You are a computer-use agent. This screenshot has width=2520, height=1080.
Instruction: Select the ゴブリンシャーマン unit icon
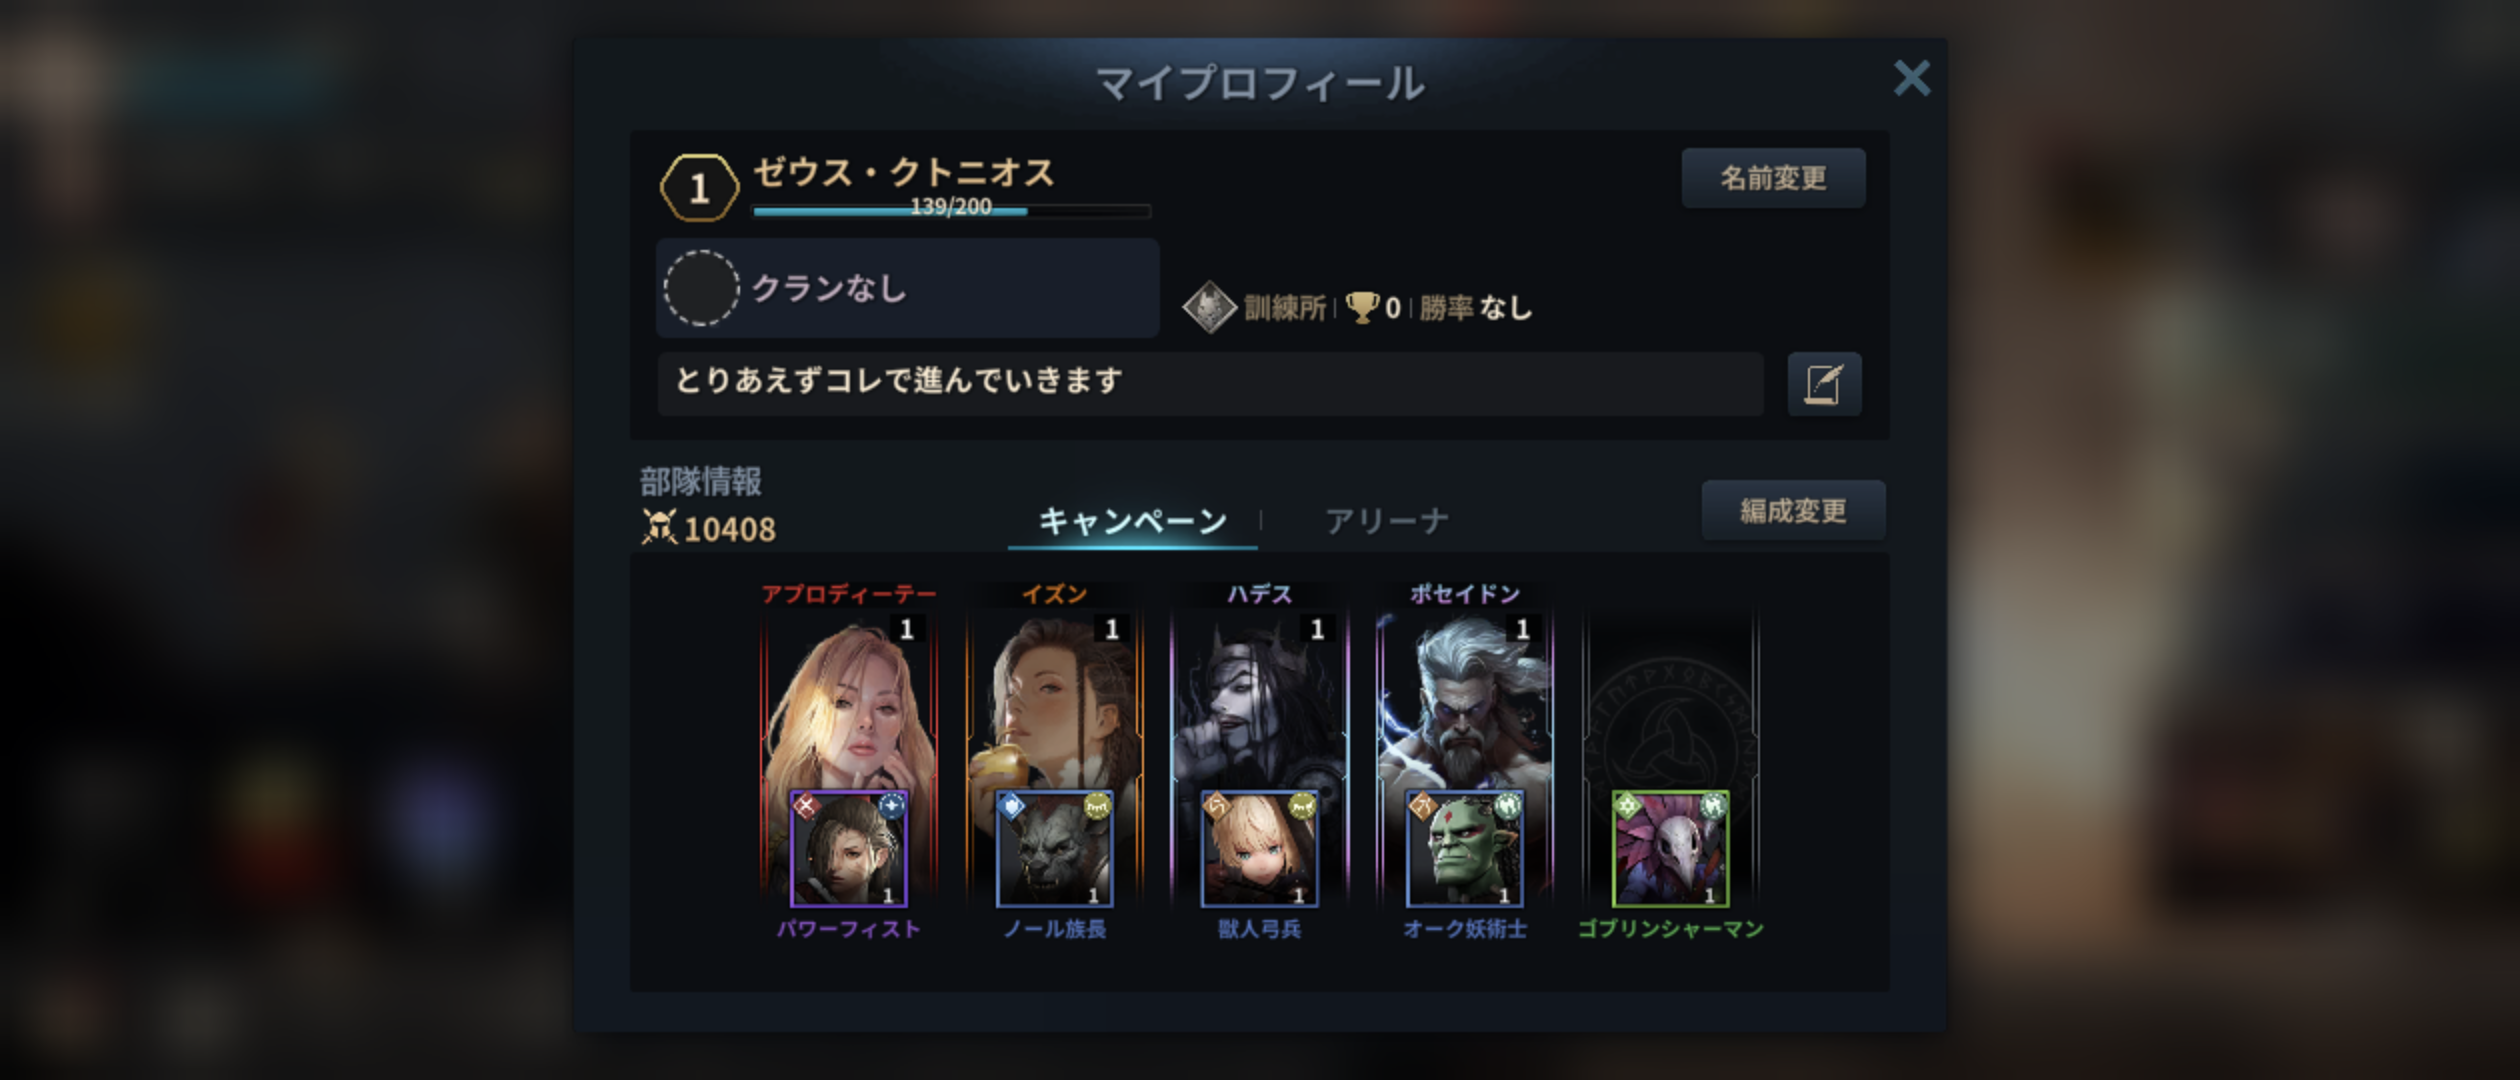point(1670,849)
